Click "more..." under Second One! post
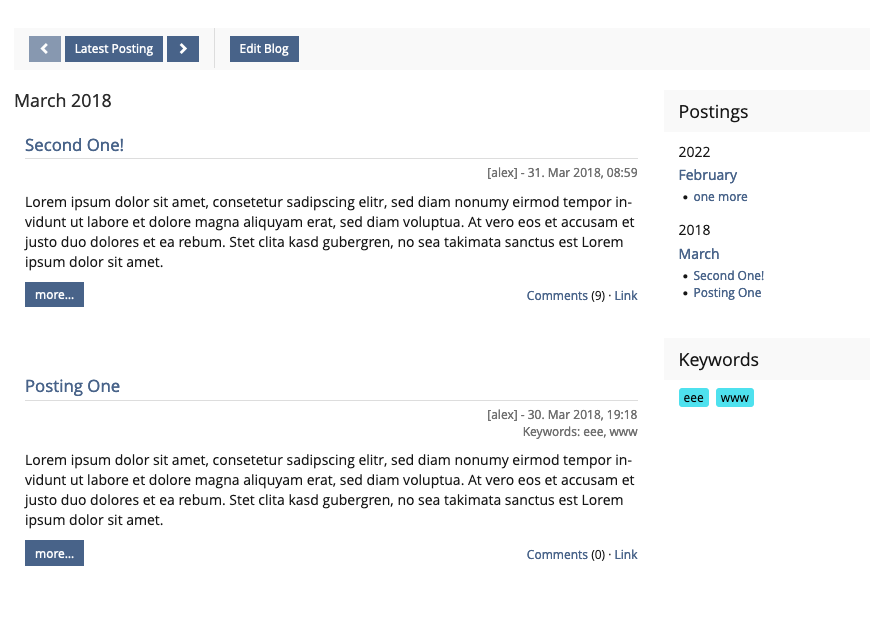Screen dimensions: 878x627 tap(54, 295)
